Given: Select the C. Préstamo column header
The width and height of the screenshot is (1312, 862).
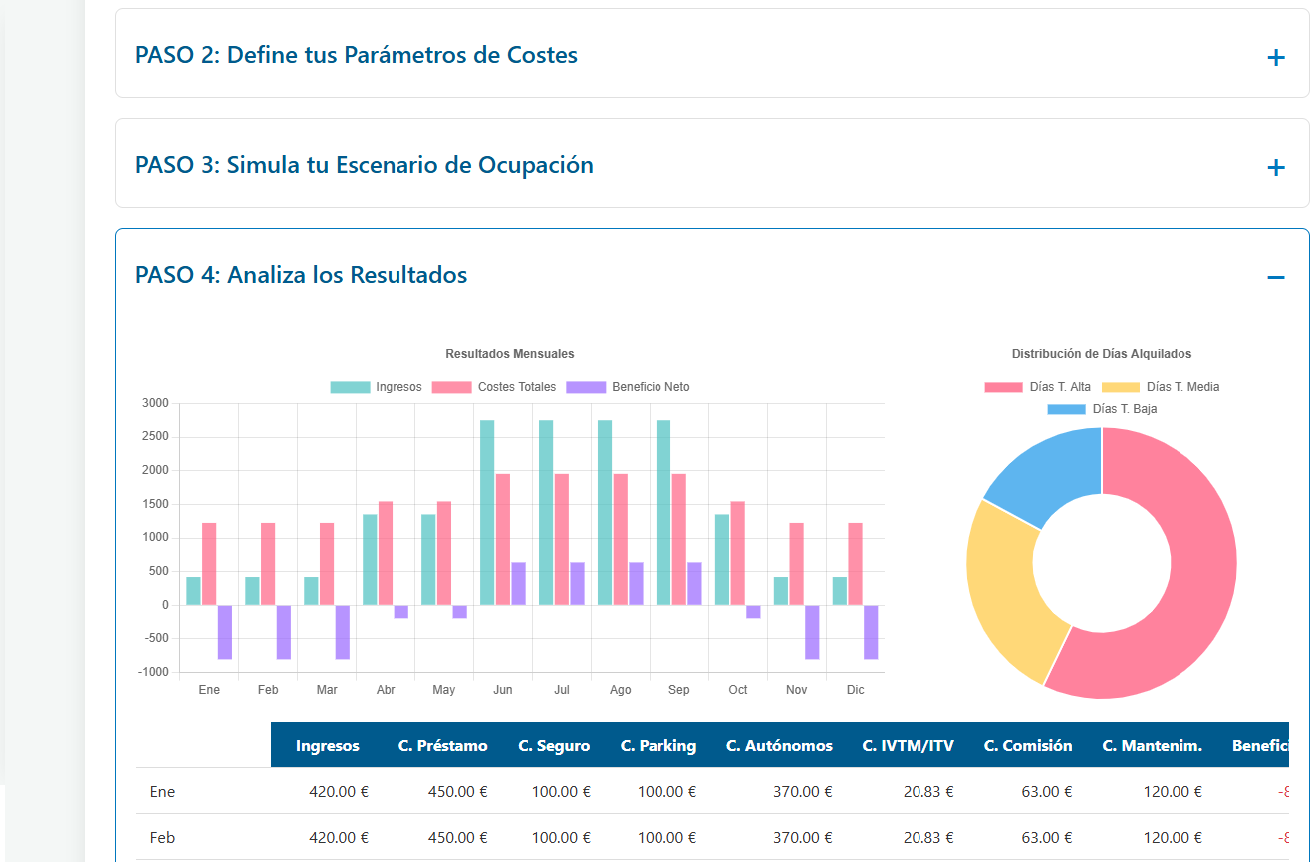Looking at the screenshot, I should click(442, 746).
